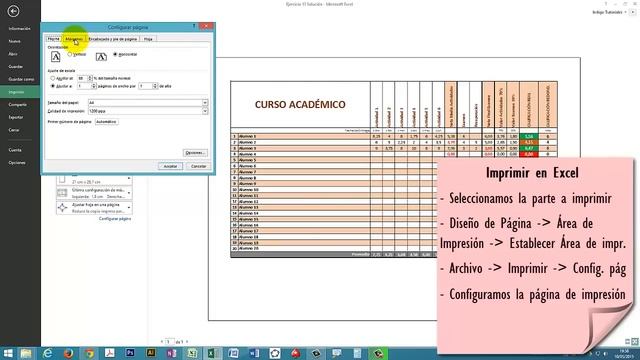The image size is (640, 360).
Task: Go to next page in print preview
Action: coord(187,342)
